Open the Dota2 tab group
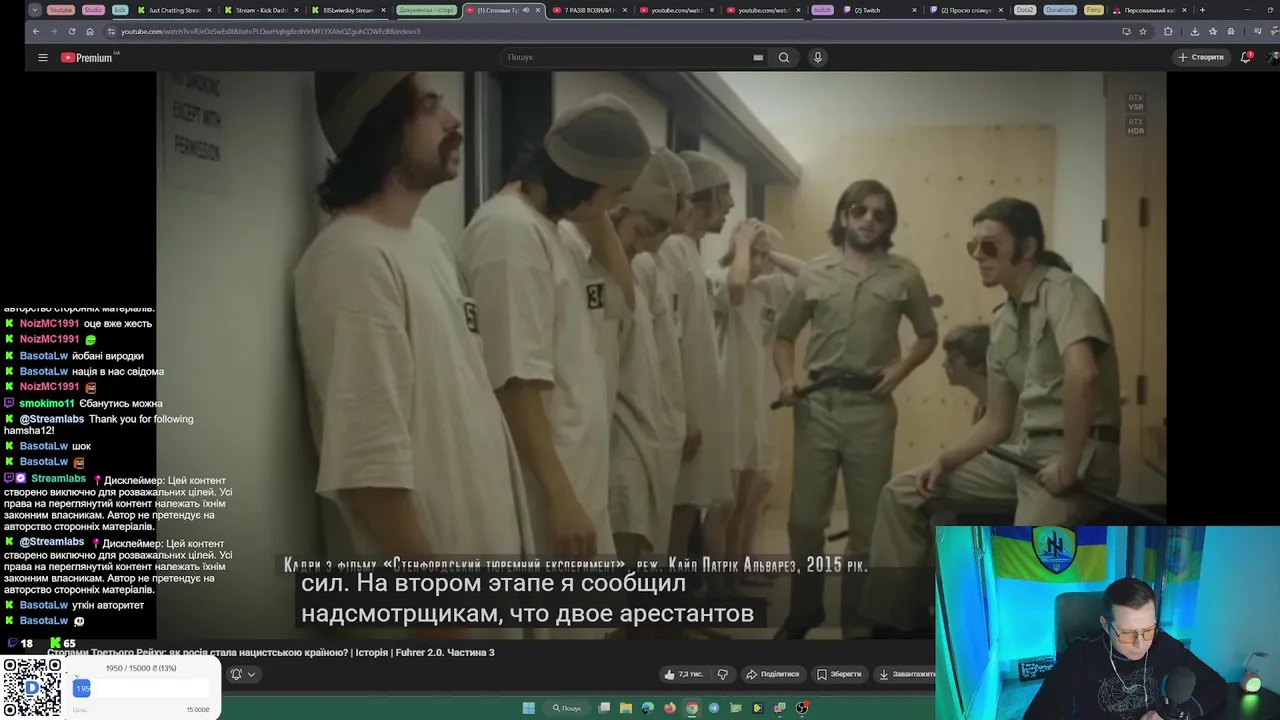Image resolution: width=1280 pixels, height=720 pixels. point(1024,10)
